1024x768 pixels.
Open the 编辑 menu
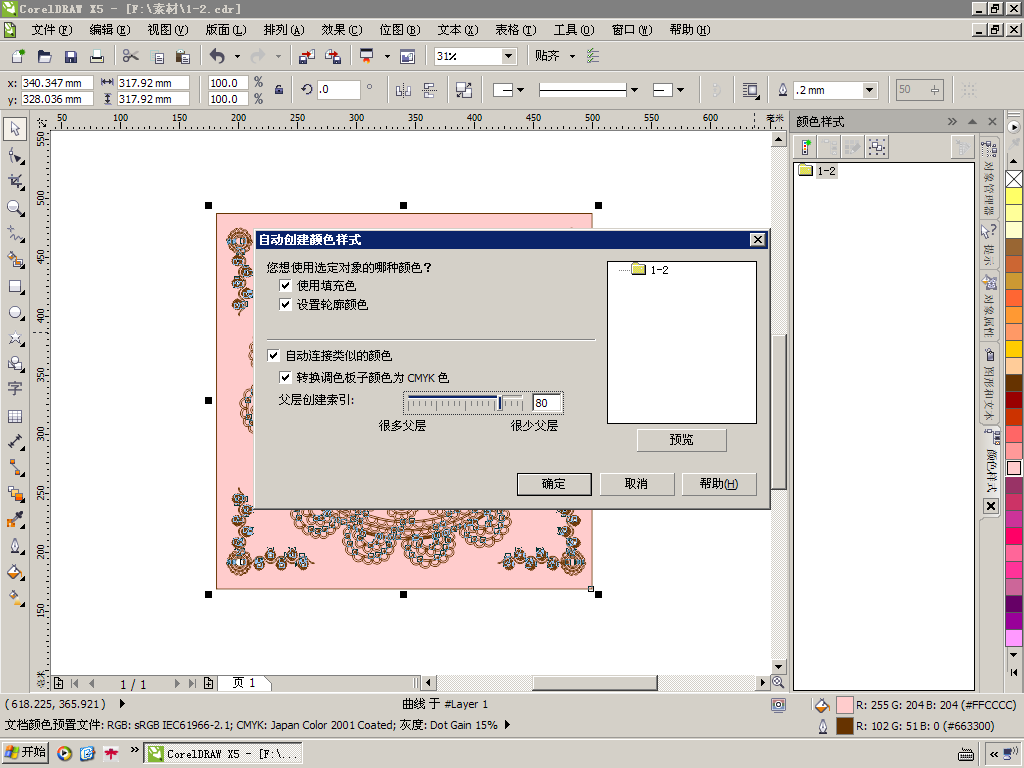pyautogui.click(x=109, y=30)
